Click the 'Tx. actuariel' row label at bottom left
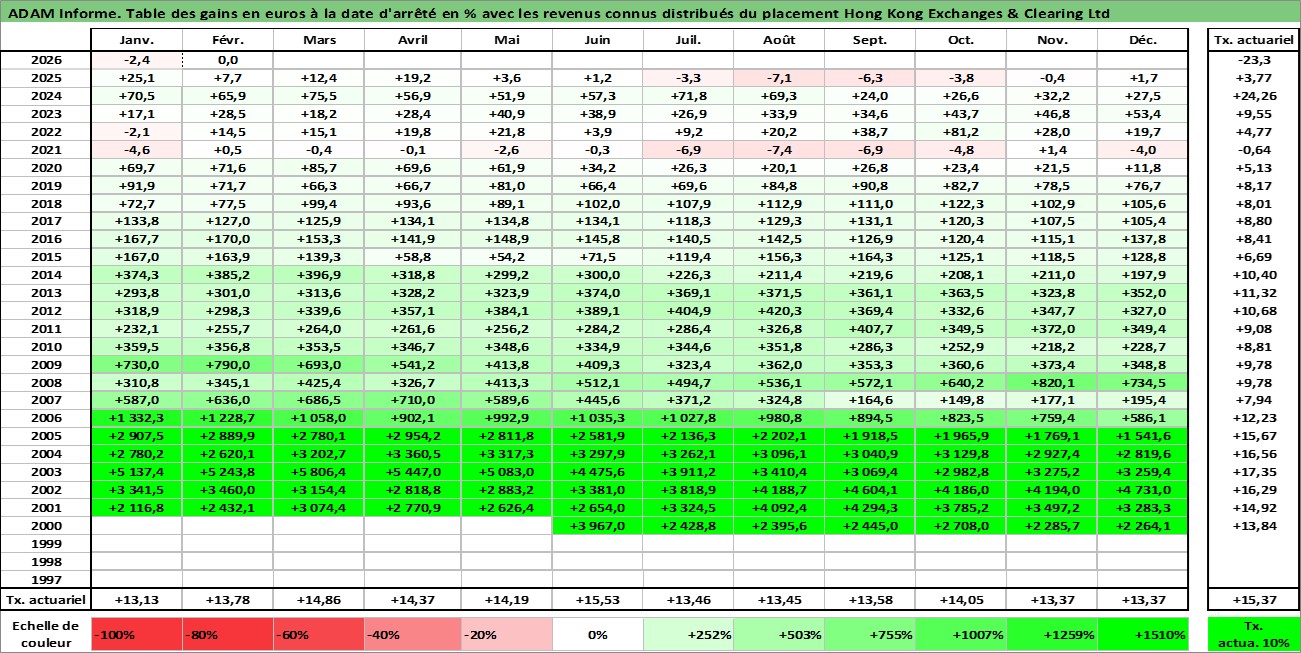 click(x=46, y=599)
